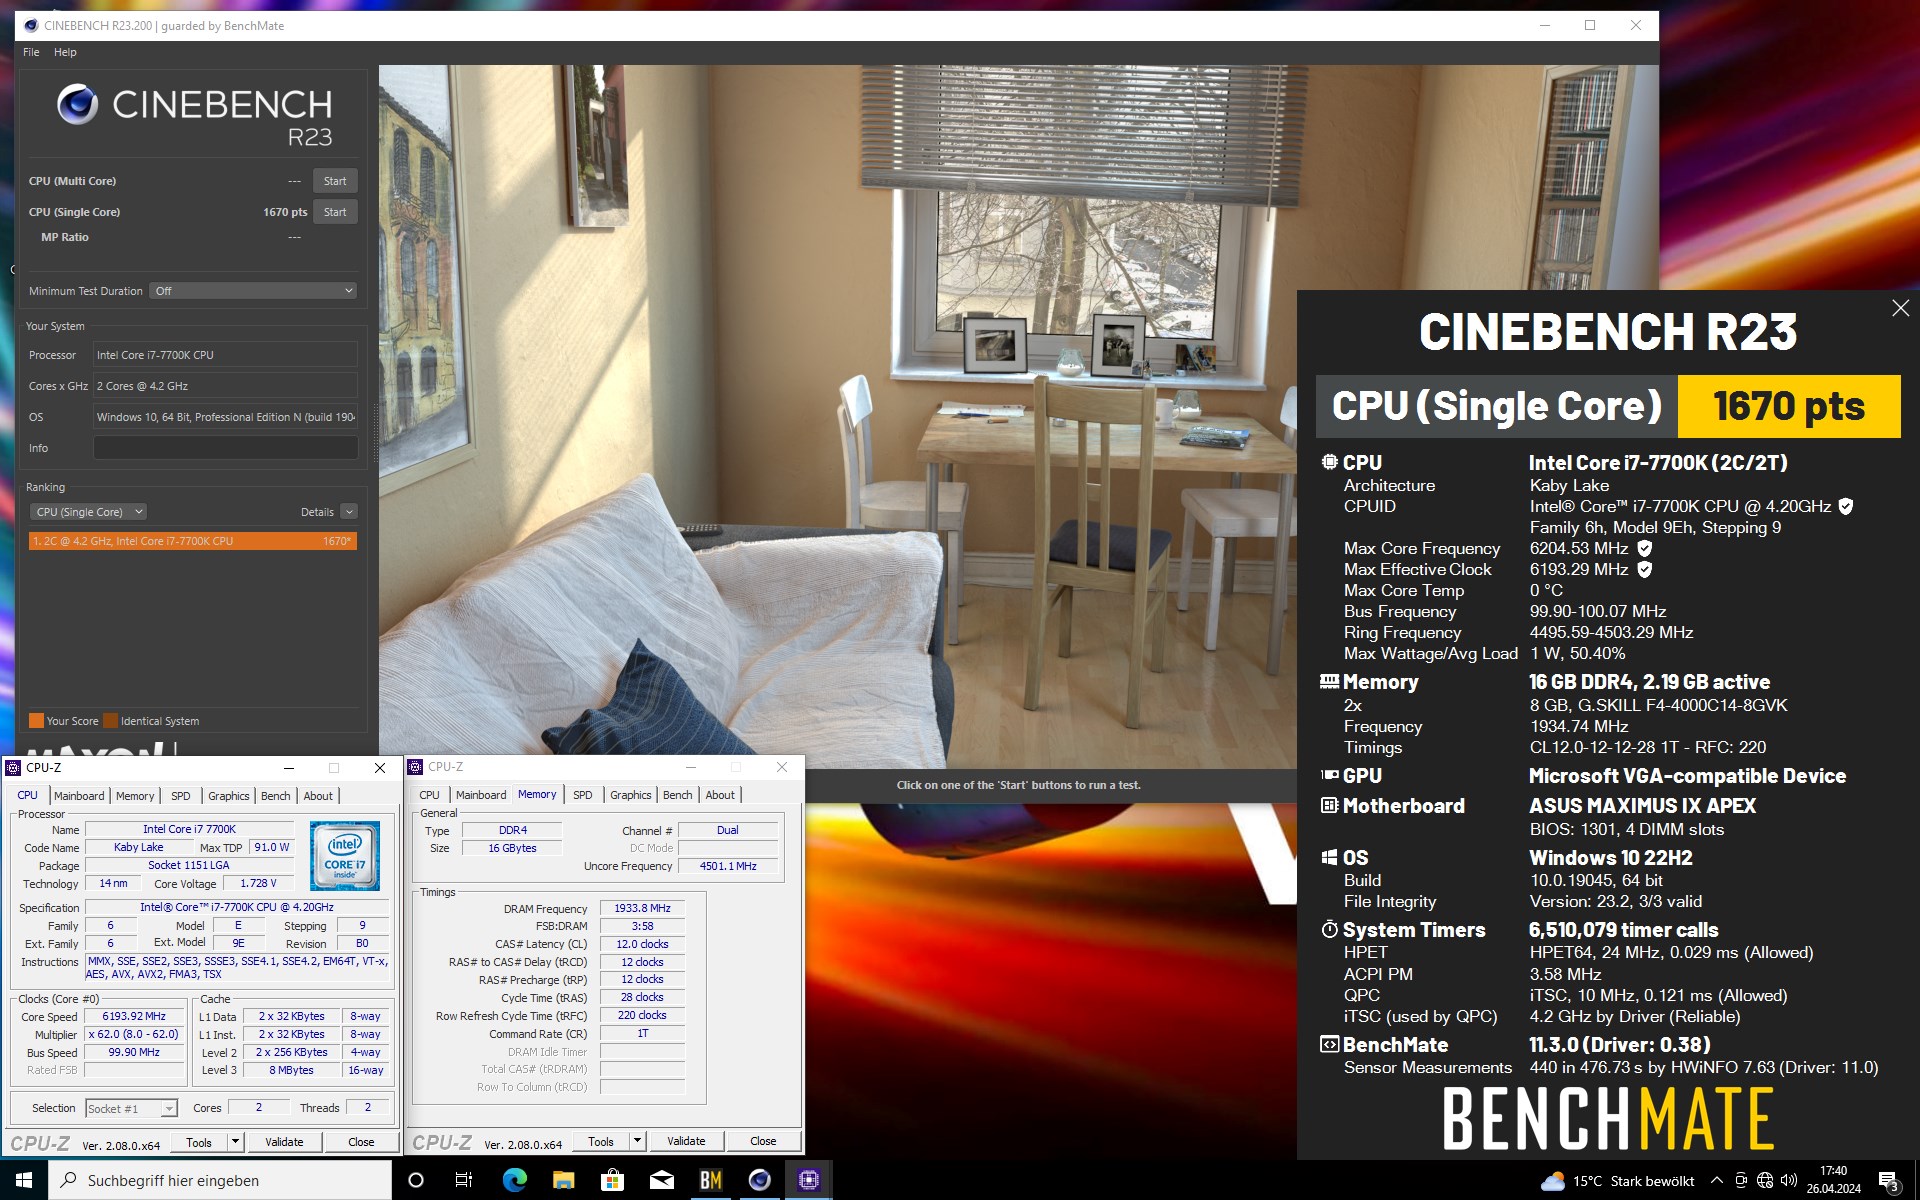Screen dimensions: 1920x1200
Task: Open Tools arrow in Memory tab CPU-Z window
Action: 637,1141
